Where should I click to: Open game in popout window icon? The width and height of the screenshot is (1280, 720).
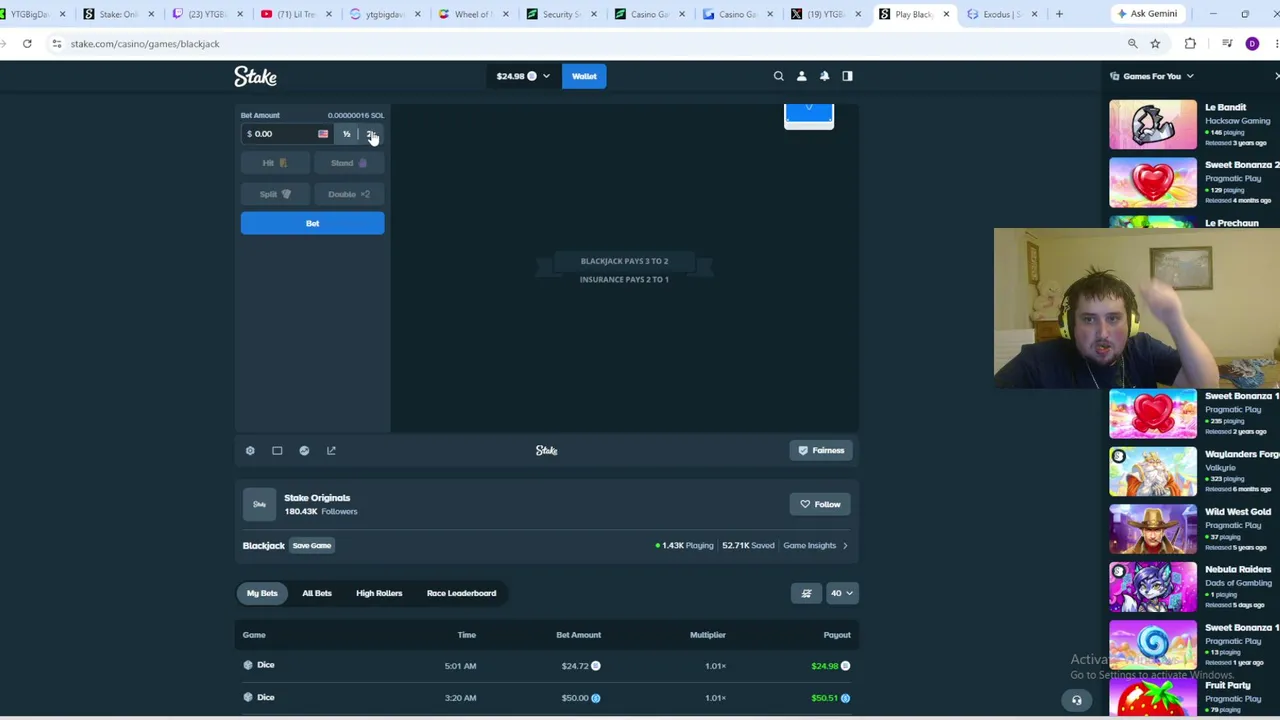(x=331, y=451)
